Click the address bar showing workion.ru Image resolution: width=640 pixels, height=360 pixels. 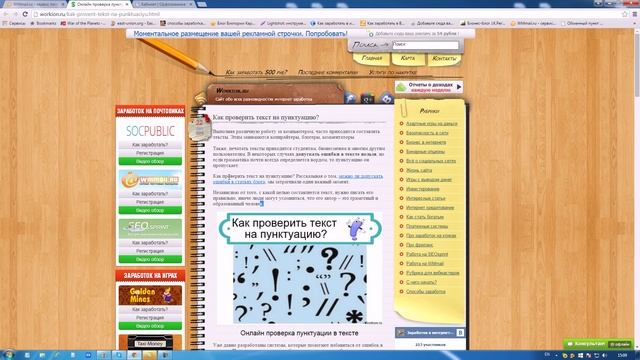pyautogui.click(x=327, y=14)
